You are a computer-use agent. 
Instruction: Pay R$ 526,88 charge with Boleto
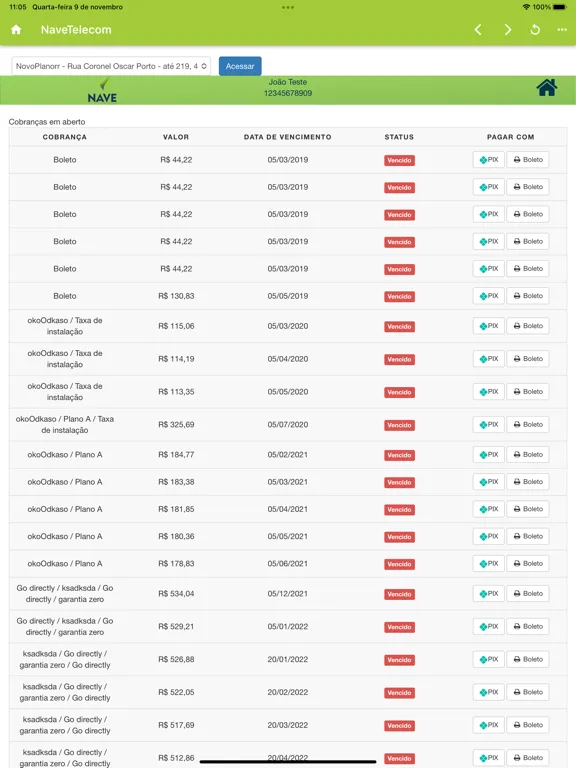[528, 659]
